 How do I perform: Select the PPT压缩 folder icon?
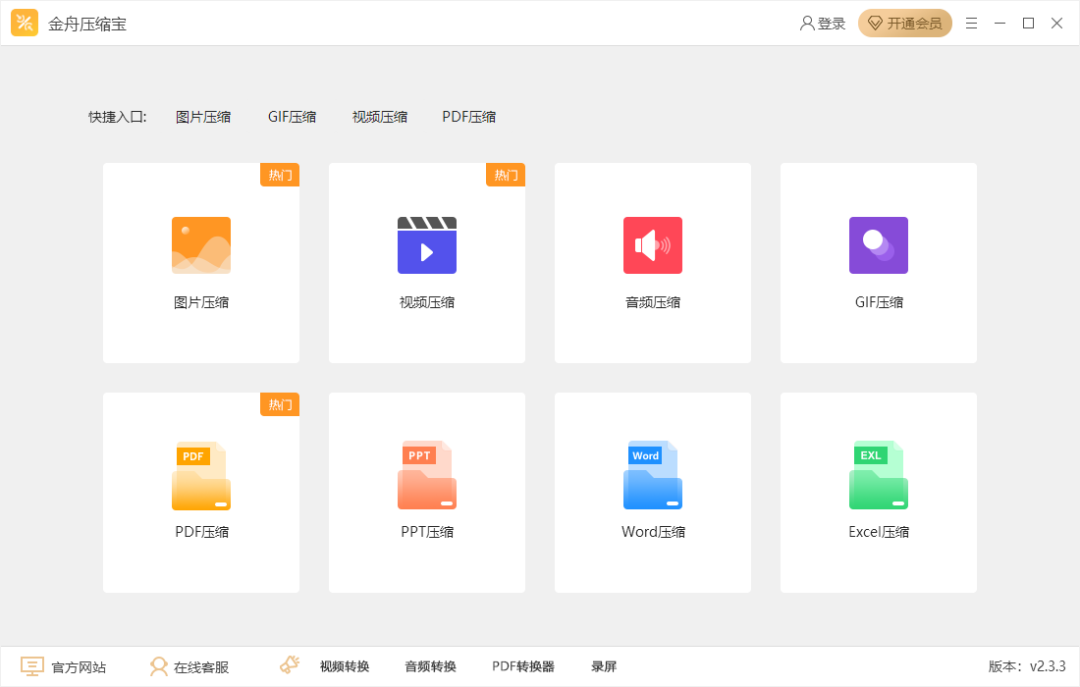pos(427,475)
